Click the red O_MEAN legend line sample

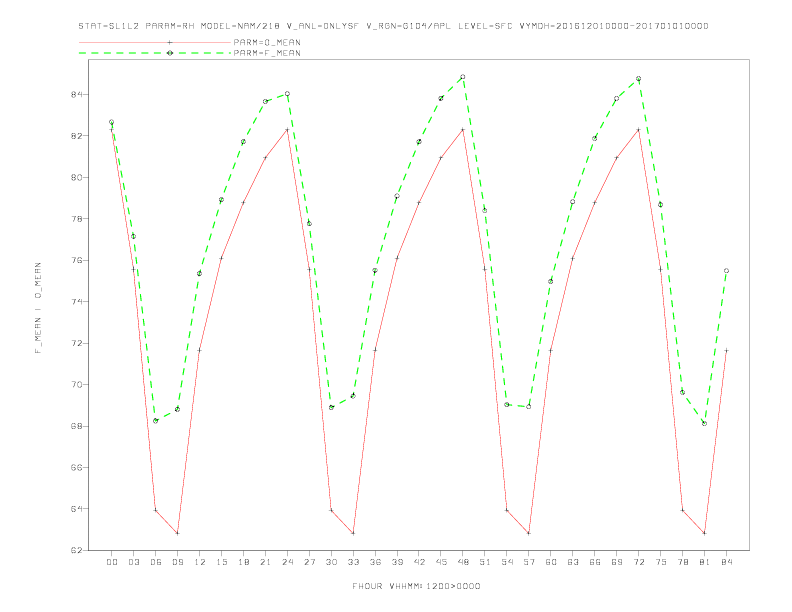155,42
